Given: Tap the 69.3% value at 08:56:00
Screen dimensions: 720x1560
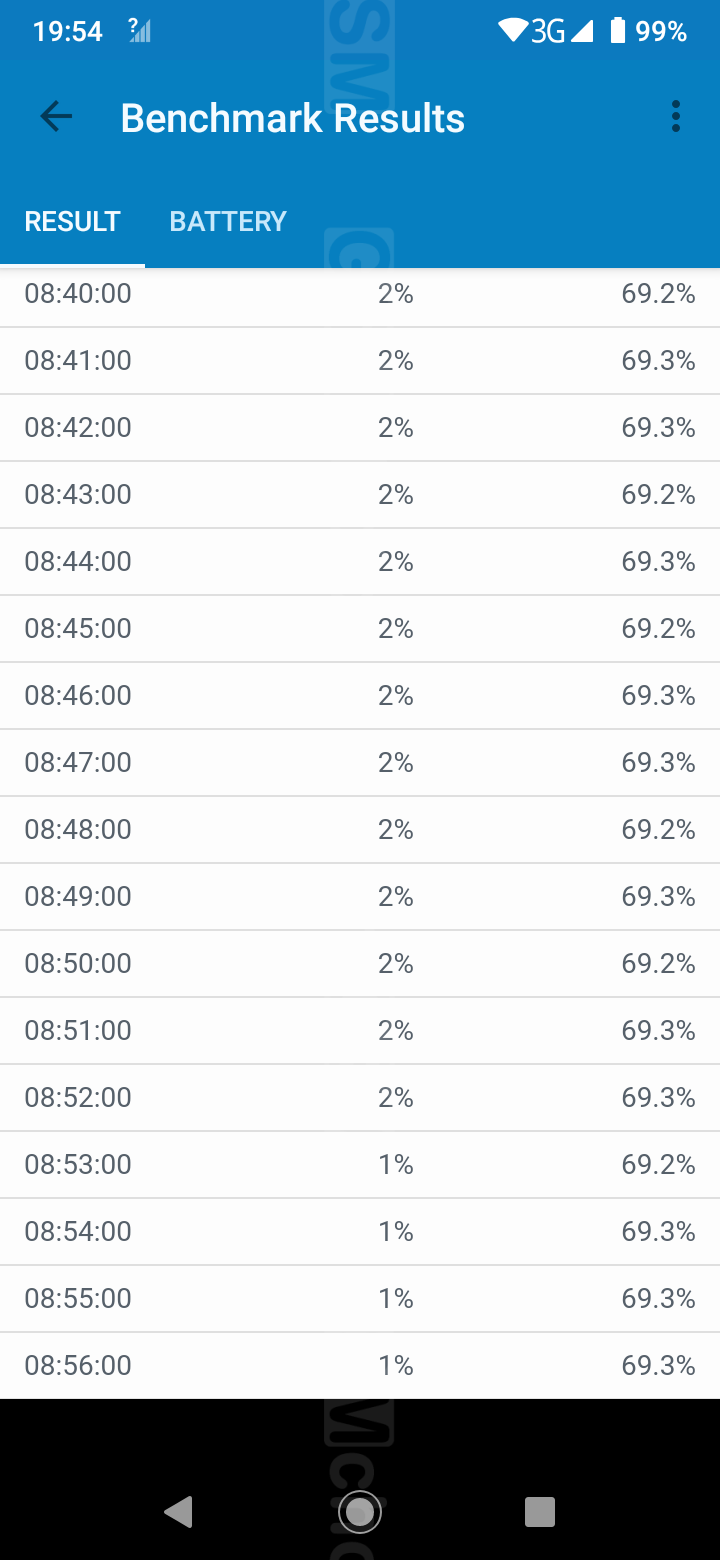Looking at the screenshot, I should (658, 1365).
